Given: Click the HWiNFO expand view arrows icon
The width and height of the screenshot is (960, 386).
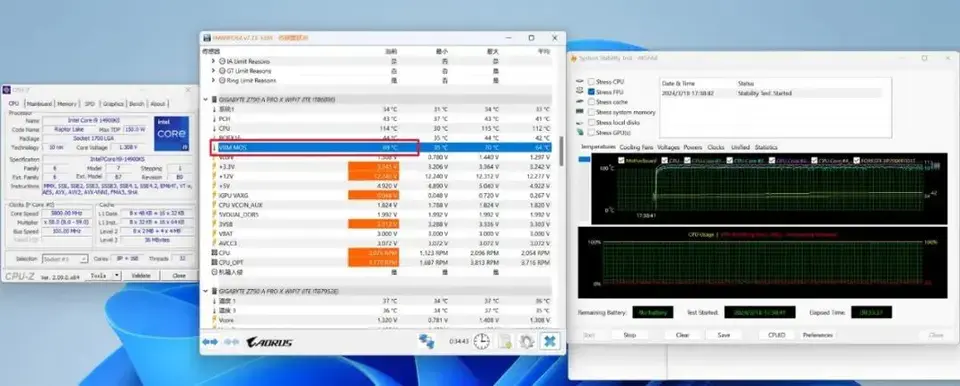Looking at the screenshot, I should [210, 342].
